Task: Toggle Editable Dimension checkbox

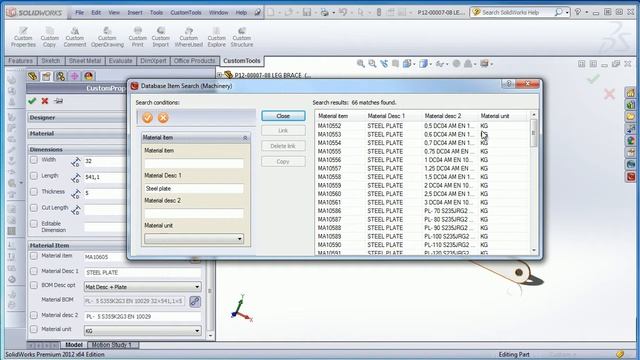Action: (34, 224)
